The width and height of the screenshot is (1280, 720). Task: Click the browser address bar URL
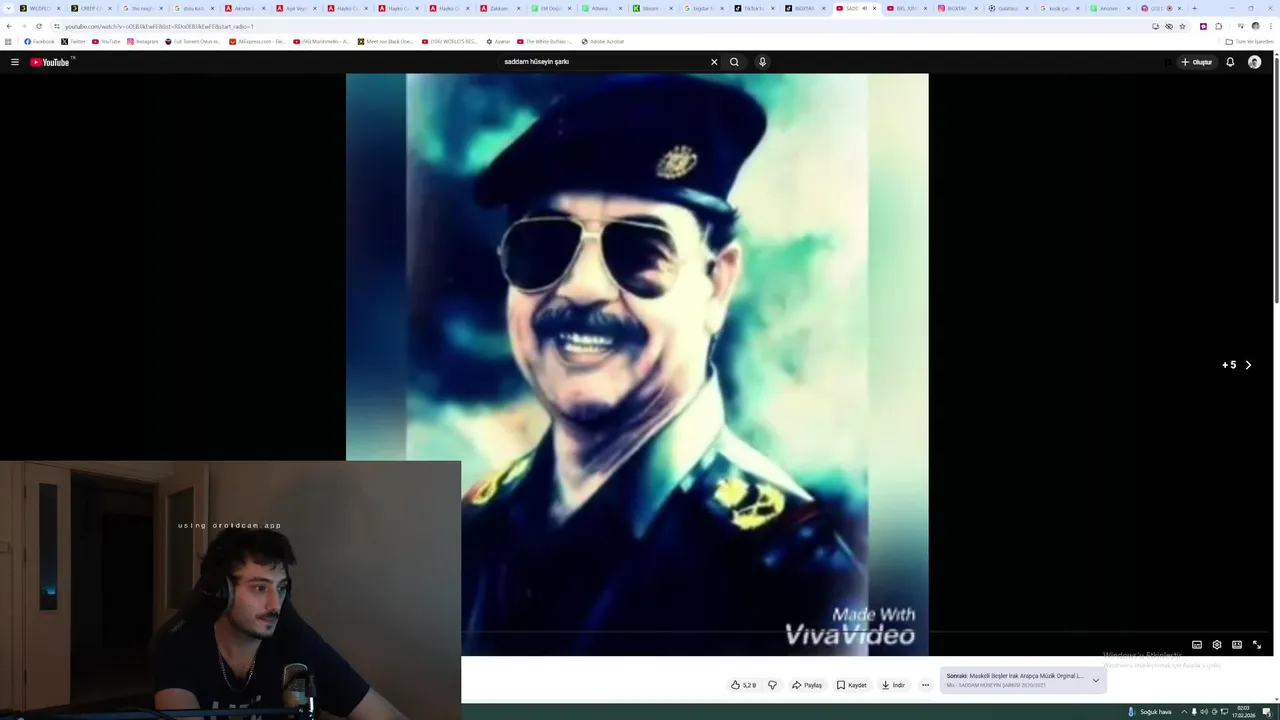[x=160, y=26]
